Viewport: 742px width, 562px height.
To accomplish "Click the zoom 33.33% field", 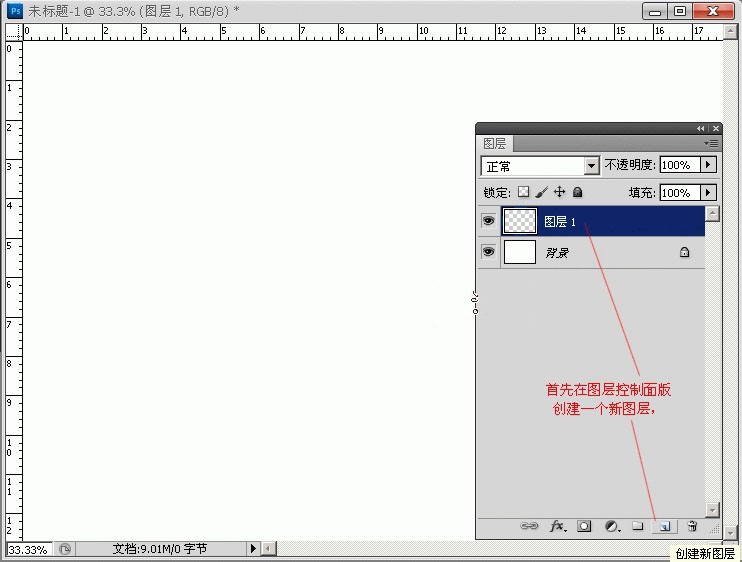I will click(29, 549).
